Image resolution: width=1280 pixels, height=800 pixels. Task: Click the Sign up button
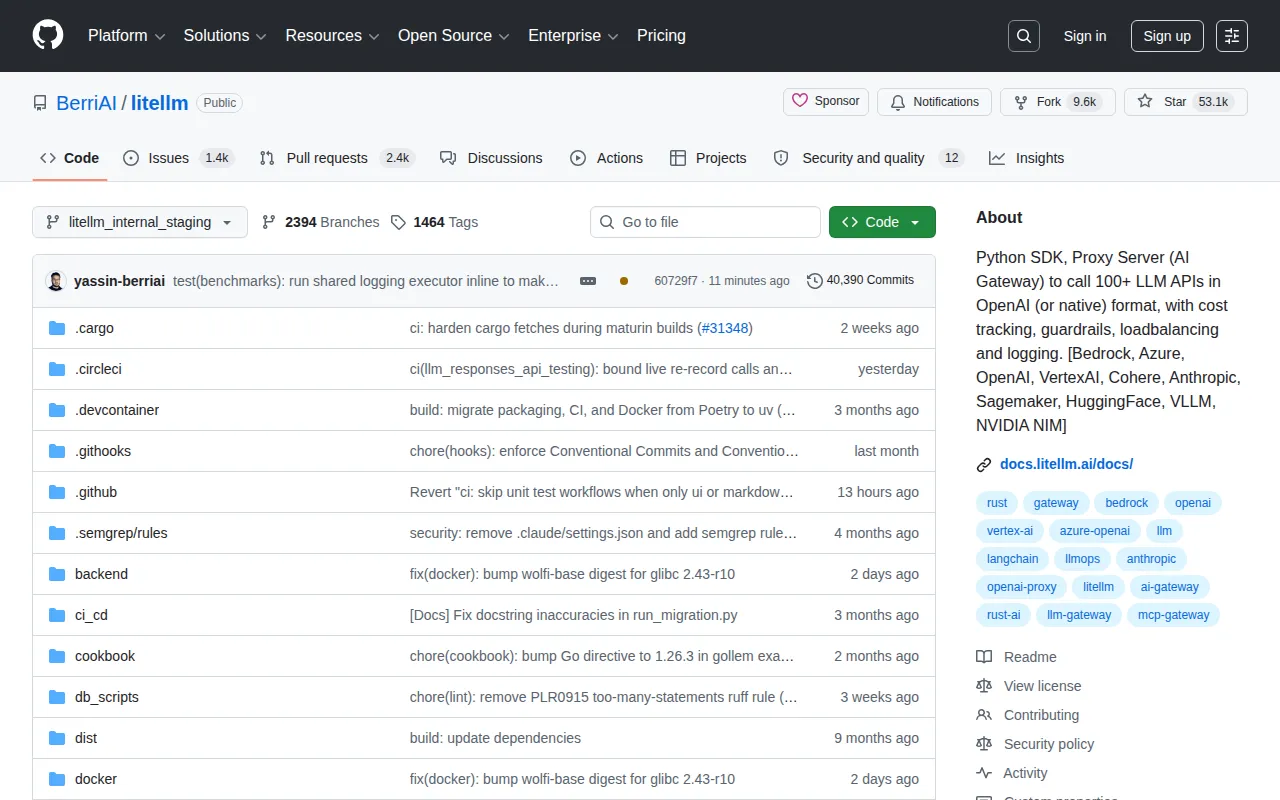tap(1167, 36)
